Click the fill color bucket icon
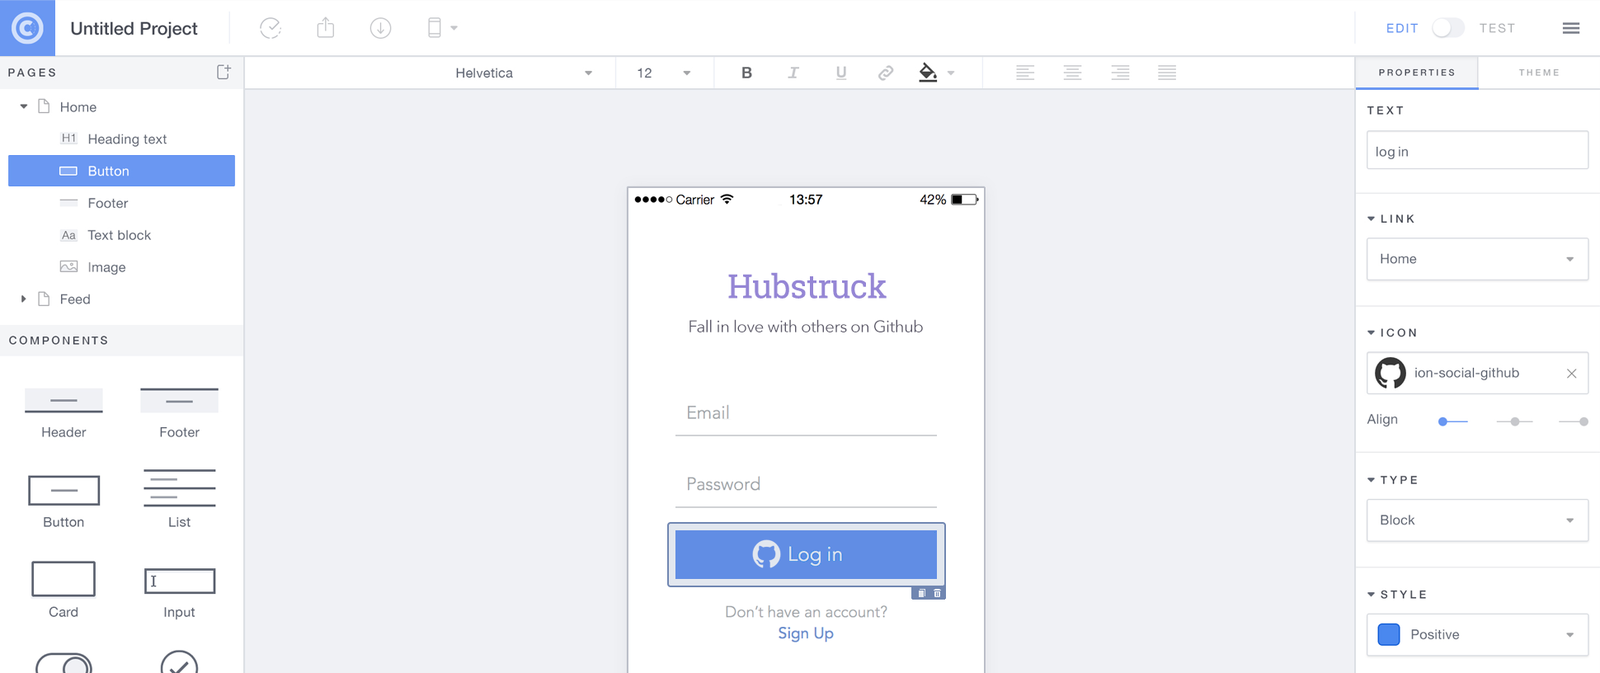Viewport: 1600px width, 673px height. [928, 73]
